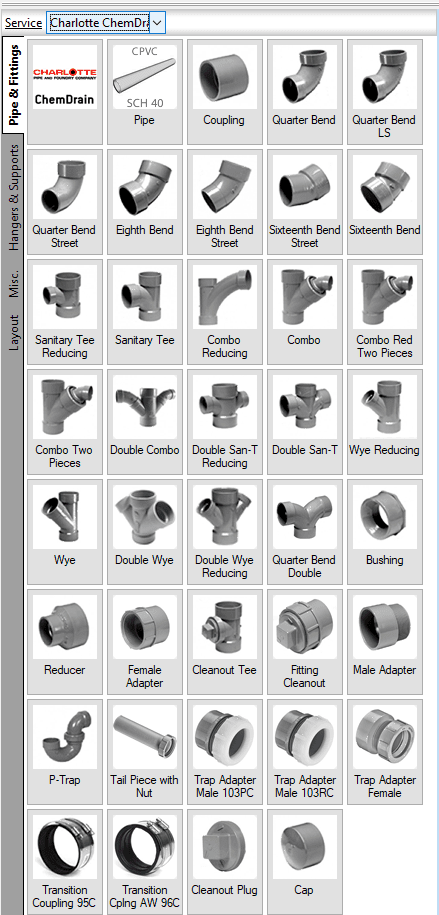Pick the Wye fitting
Viewport: 439px width, 915px height.
(x=65, y=532)
